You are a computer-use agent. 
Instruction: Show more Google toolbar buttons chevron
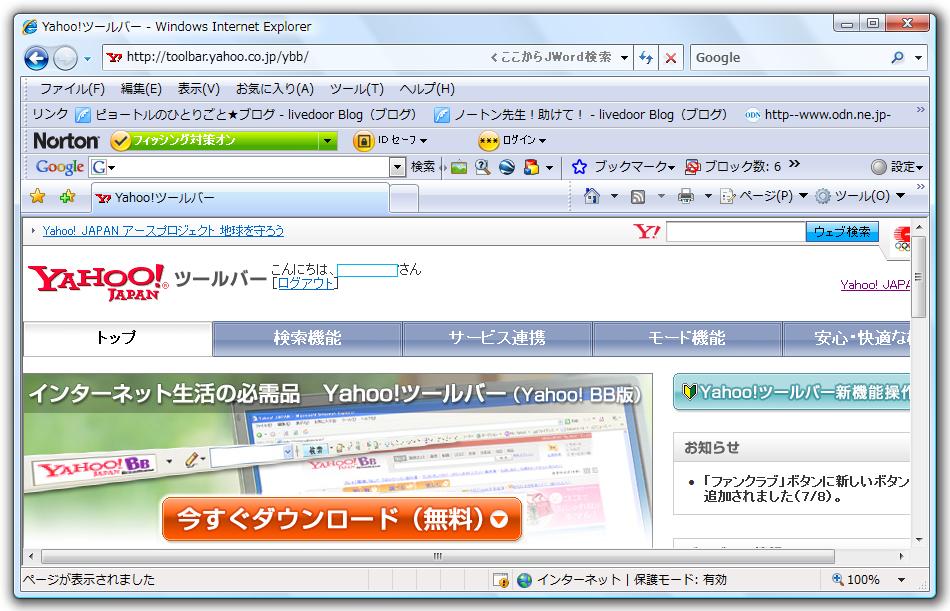(794, 164)
